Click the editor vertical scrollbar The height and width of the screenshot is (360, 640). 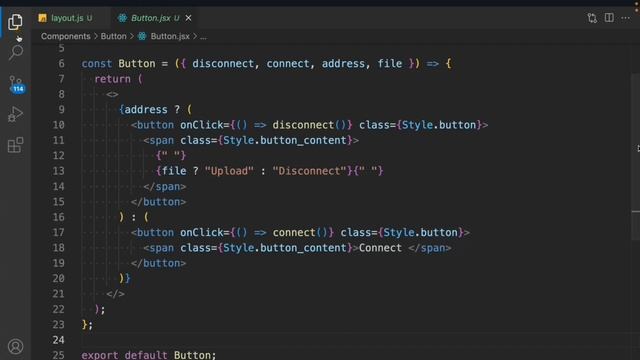[636, 157]
